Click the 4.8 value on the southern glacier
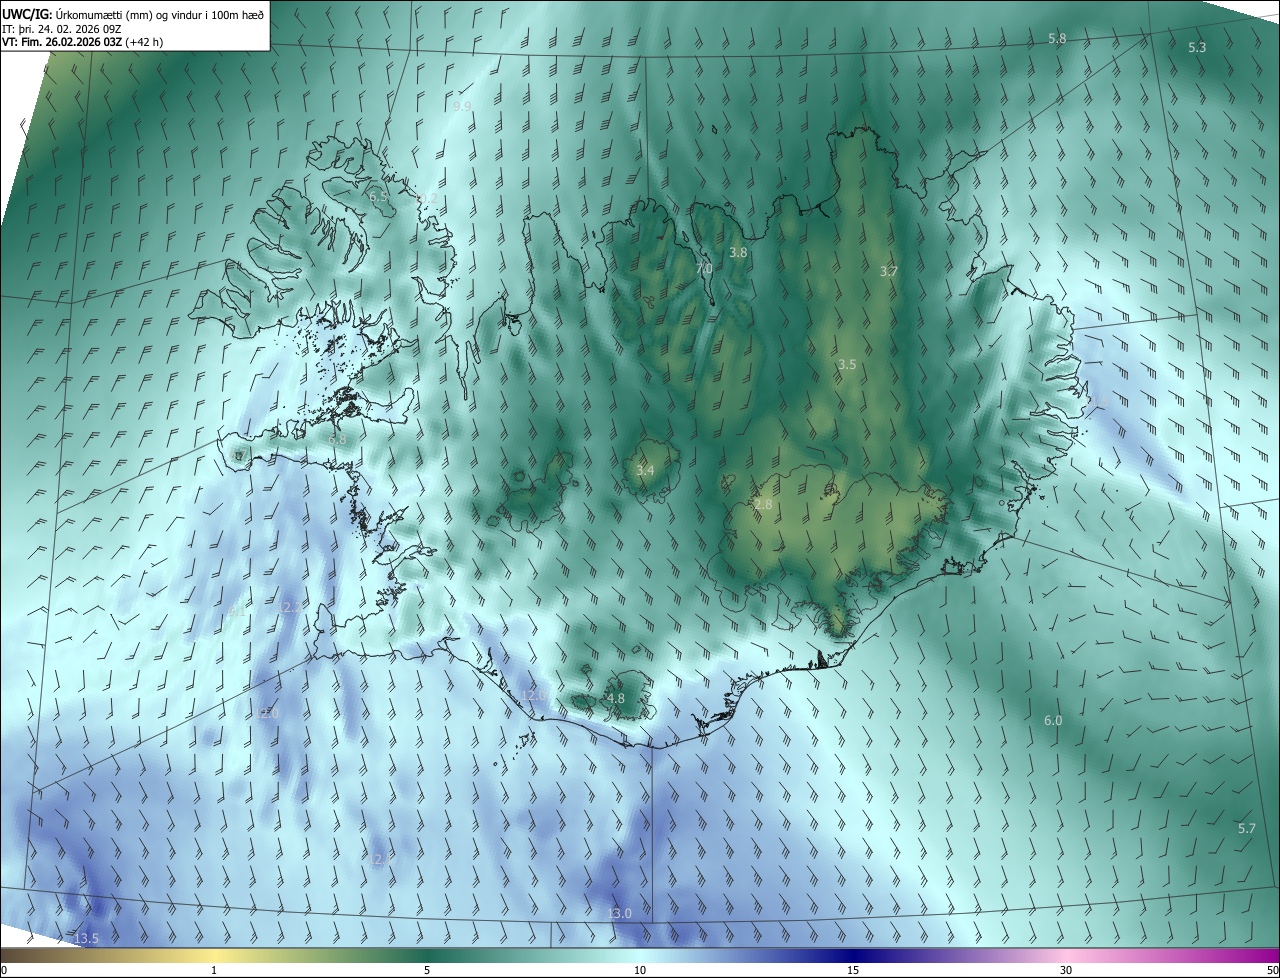Viewport: 1280px width, 978px height. [616, 699]
